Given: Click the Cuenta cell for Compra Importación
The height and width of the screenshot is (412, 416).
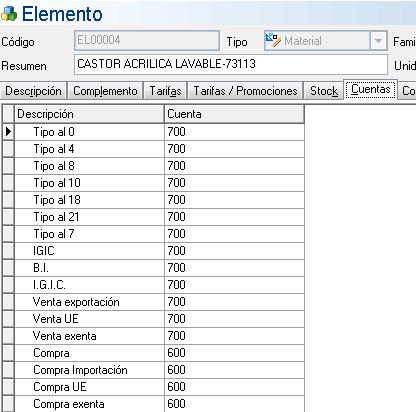Looking at the screenshot, I should pyautogui.click(x=234, y=370).
